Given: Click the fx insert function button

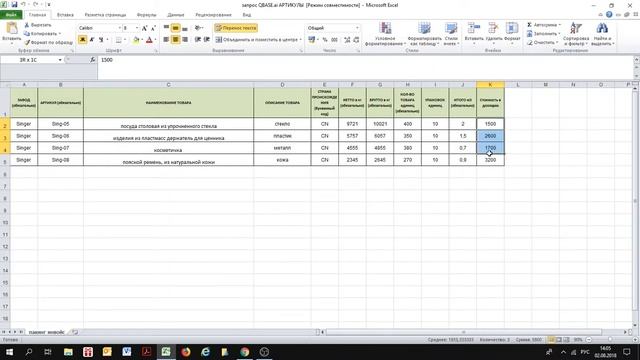Looking at the screenshot, I should [x=92, y=60].
